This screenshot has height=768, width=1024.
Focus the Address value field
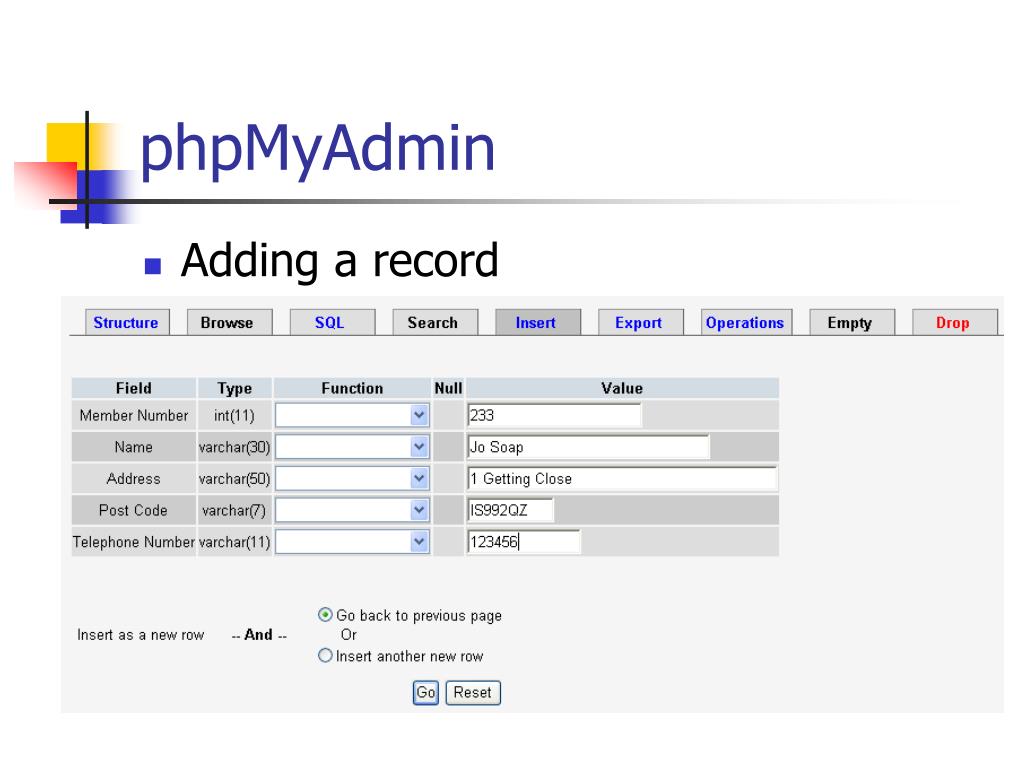click(x=622, y=479)
